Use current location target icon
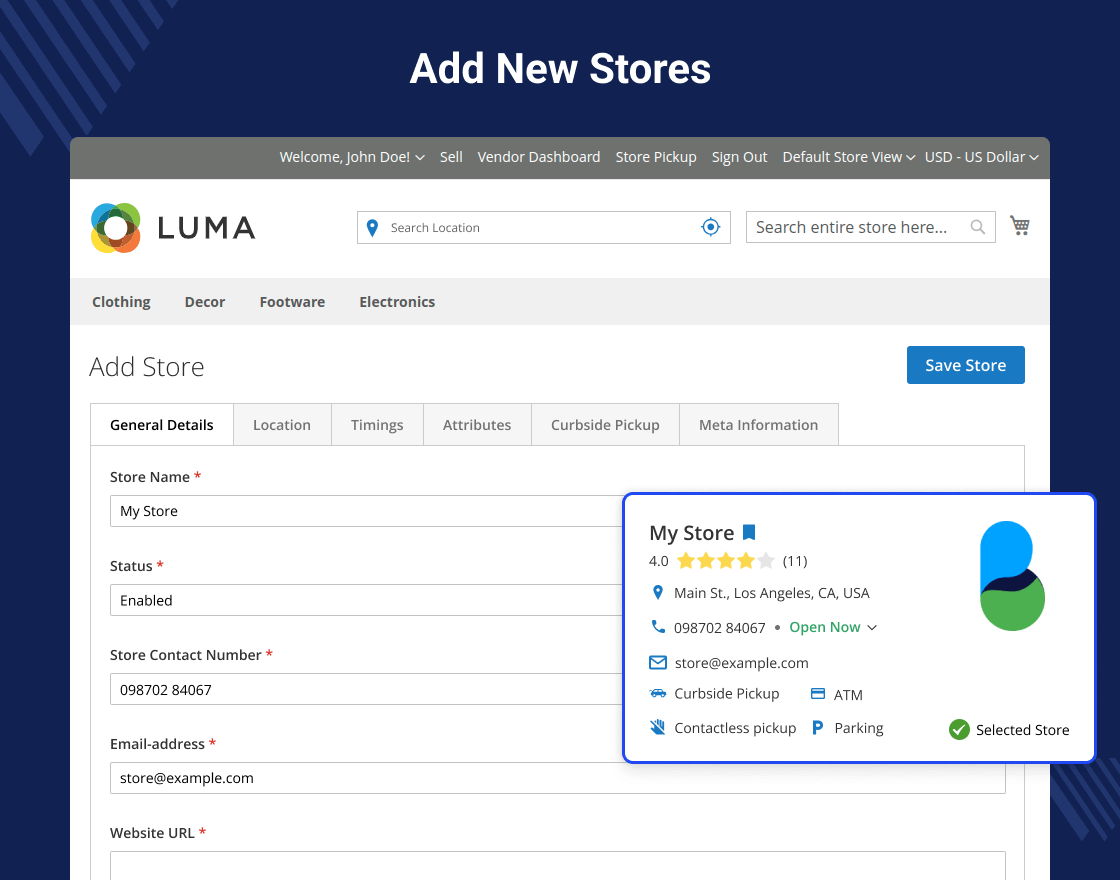Image resolution: width=1120 pixels, height=880 pixels. pos(711,227)
